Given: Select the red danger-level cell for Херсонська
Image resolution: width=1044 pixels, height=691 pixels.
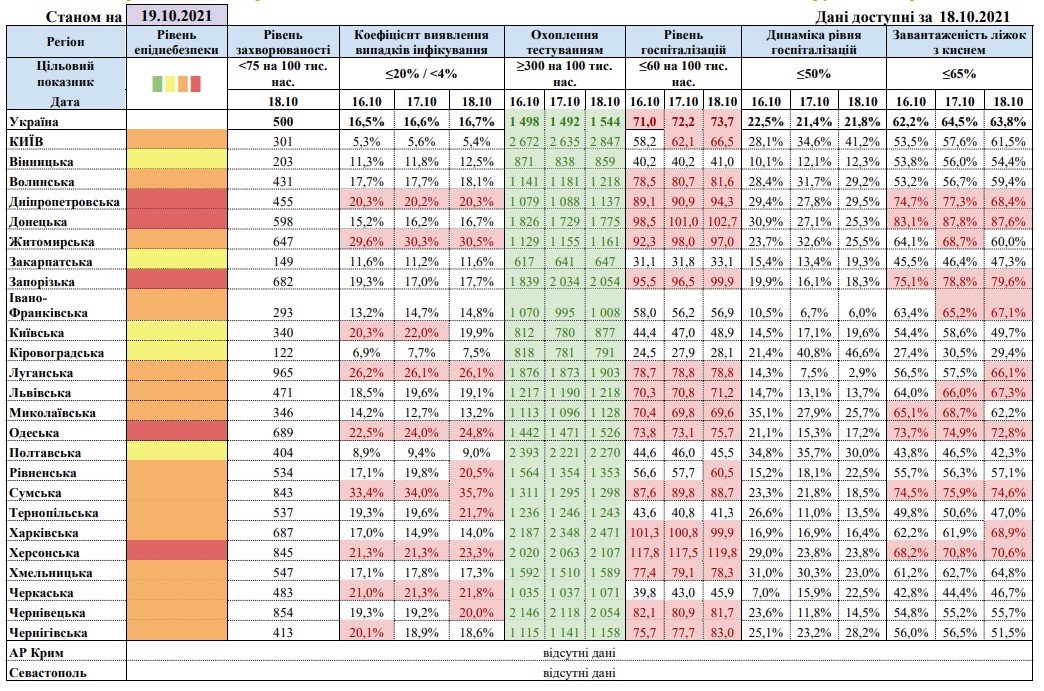Looking at the screenshot, I should click(177, 551).
